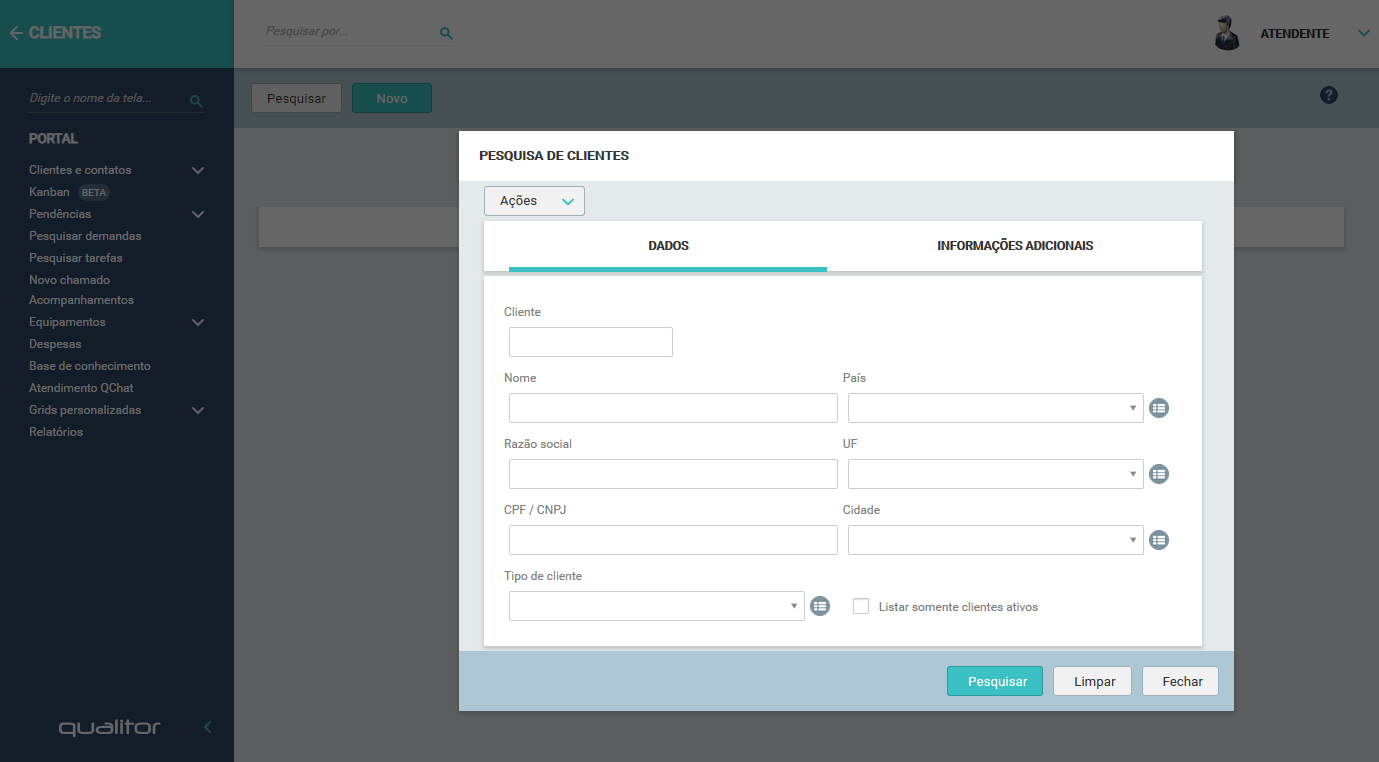The image size is (1379, 762).
Task: Click the back arrow beside CLIENTES
Action: click(15, 33)
